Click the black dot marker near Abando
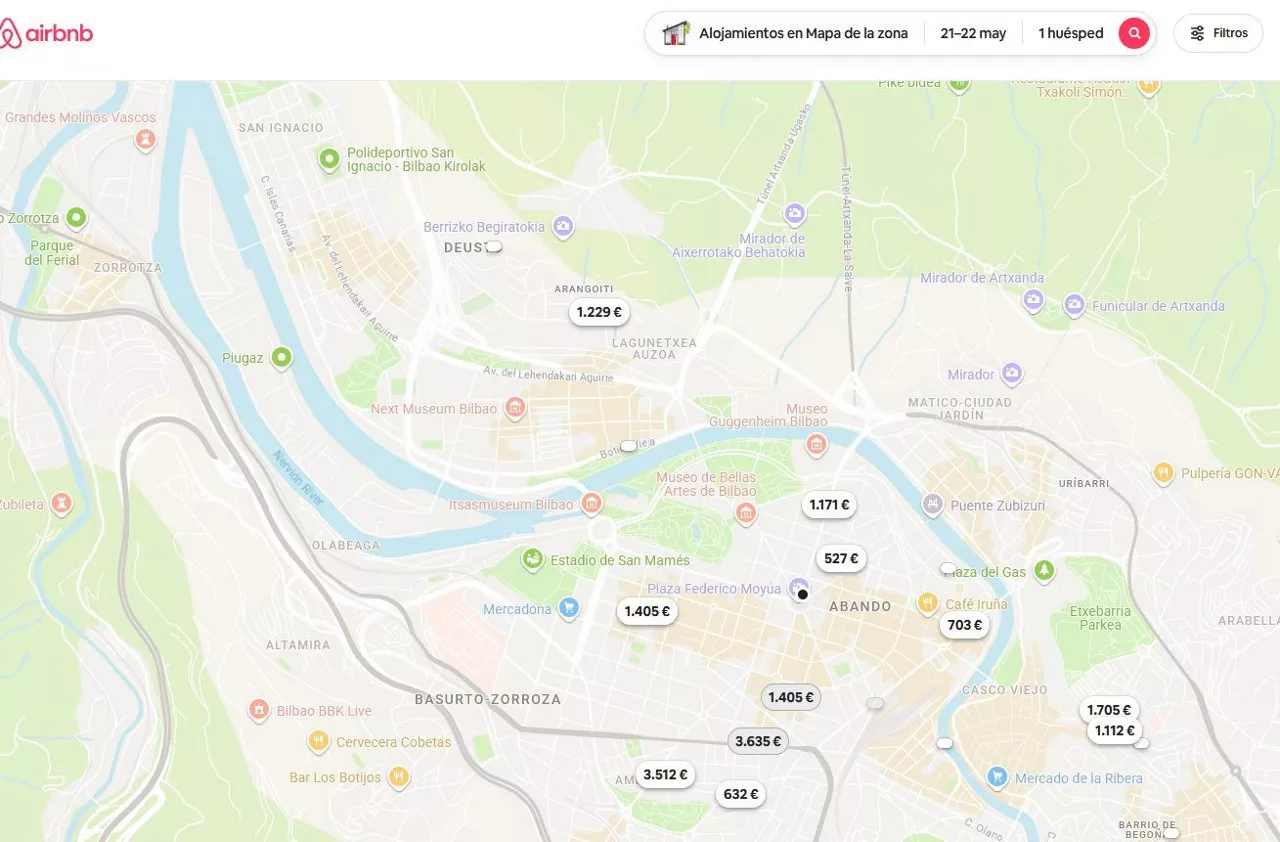Screen dimensions: 1280x842 [x=802, y=594]
